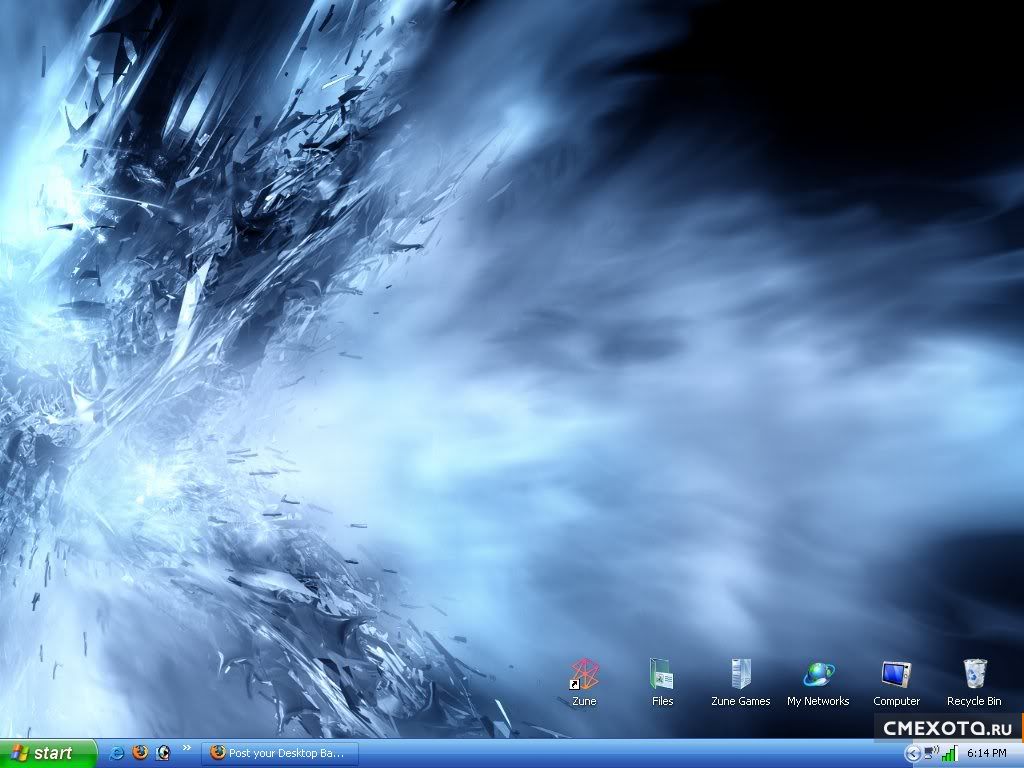Show hidden system tray icons

pyautogui.click(x=912, y=754)
